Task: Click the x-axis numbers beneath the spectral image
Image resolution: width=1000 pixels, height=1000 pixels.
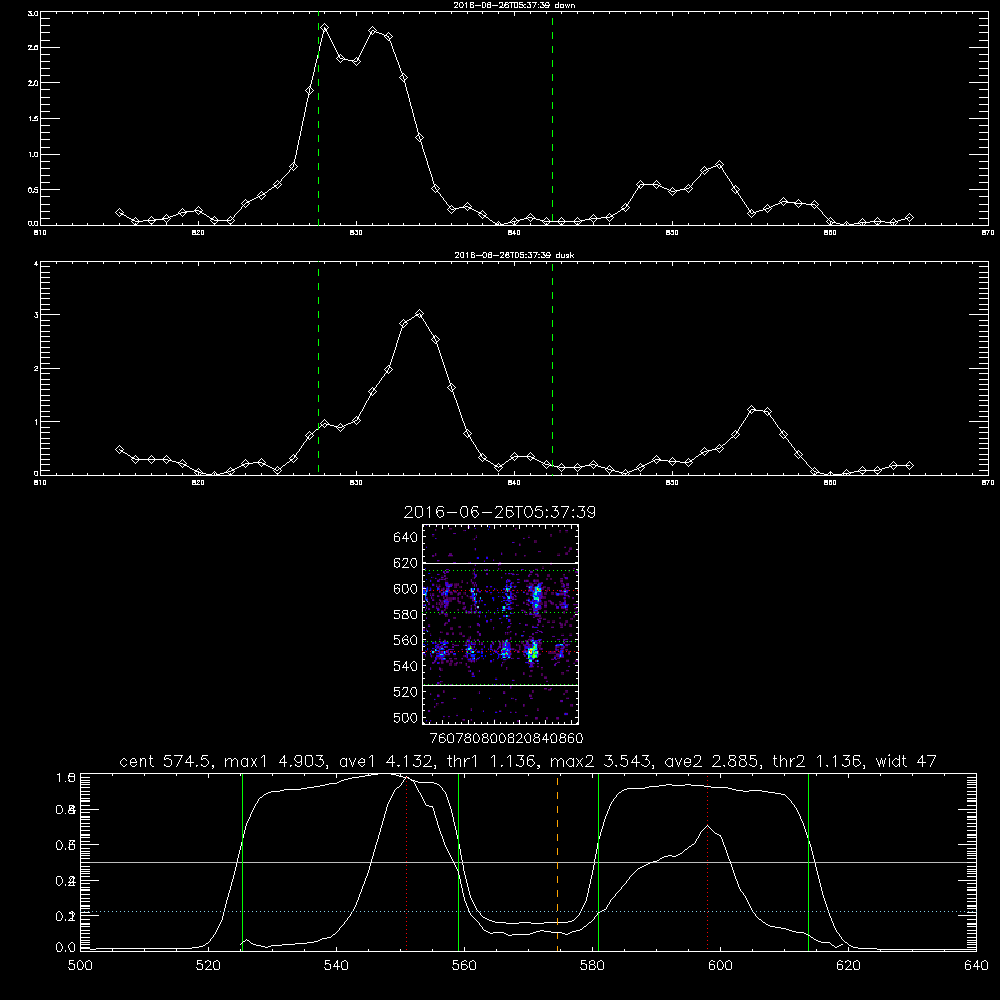Action: pos(507,738)
